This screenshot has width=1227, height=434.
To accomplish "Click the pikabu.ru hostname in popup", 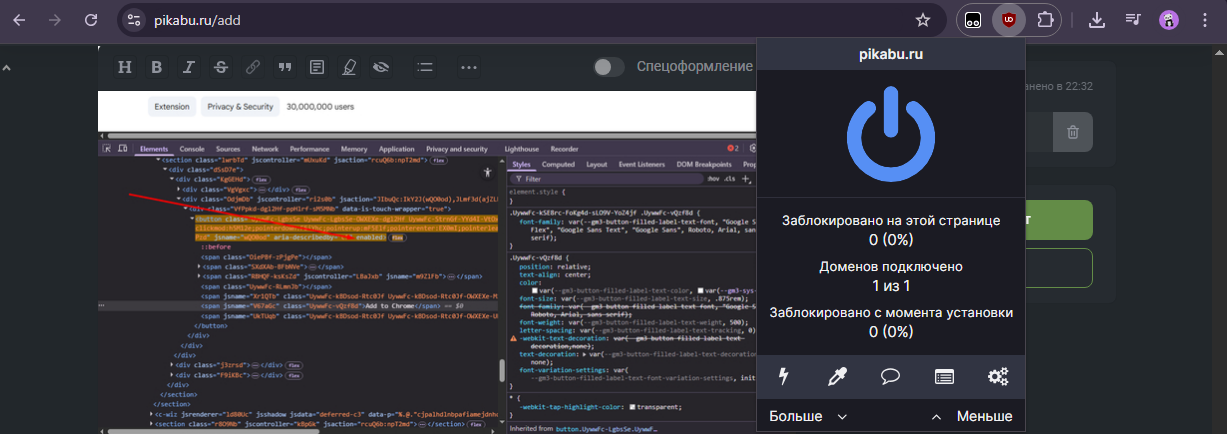I will click(891, 55).
